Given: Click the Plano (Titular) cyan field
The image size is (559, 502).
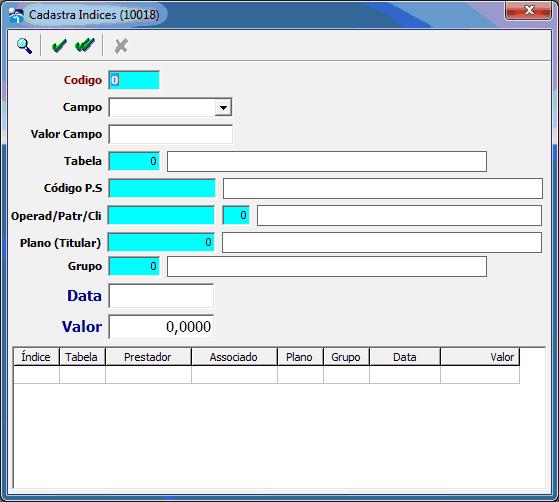Looking at the screenshot, I should coord(161,242).
